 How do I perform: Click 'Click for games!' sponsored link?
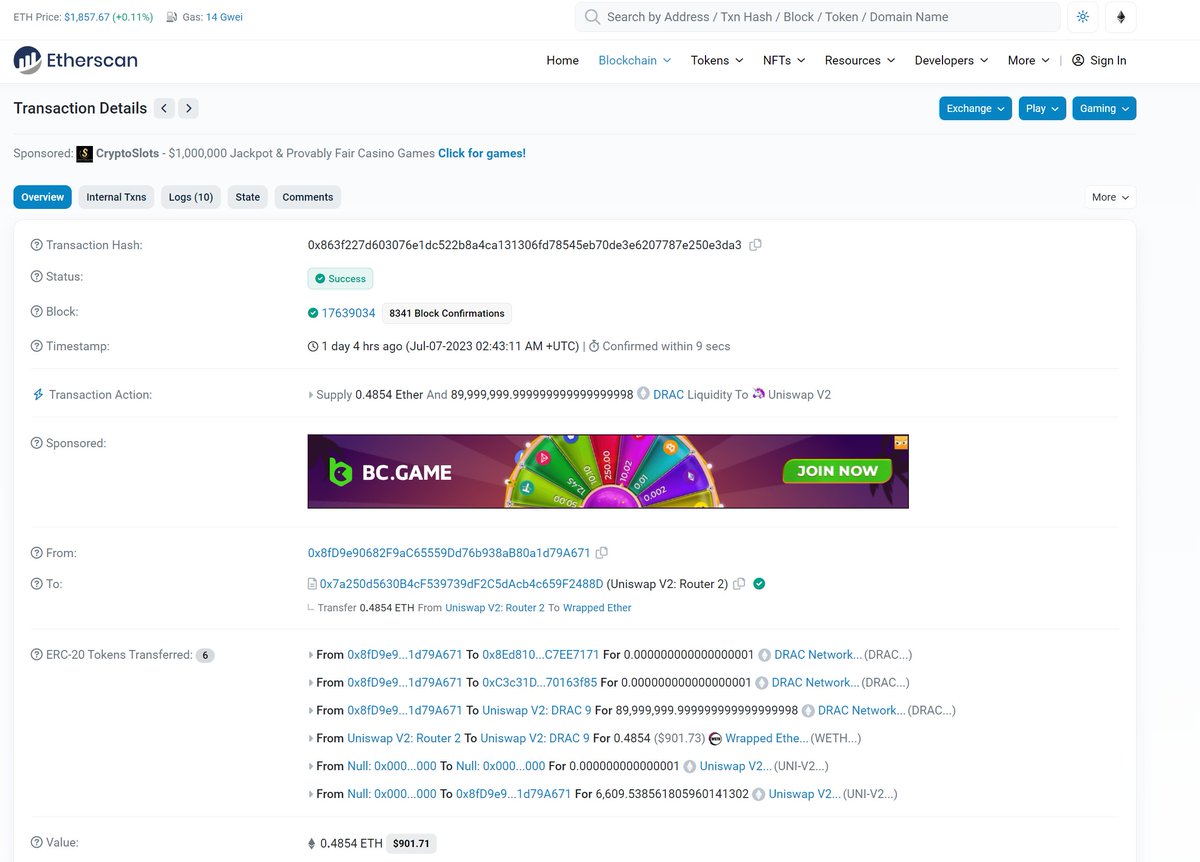pos(482,153)
